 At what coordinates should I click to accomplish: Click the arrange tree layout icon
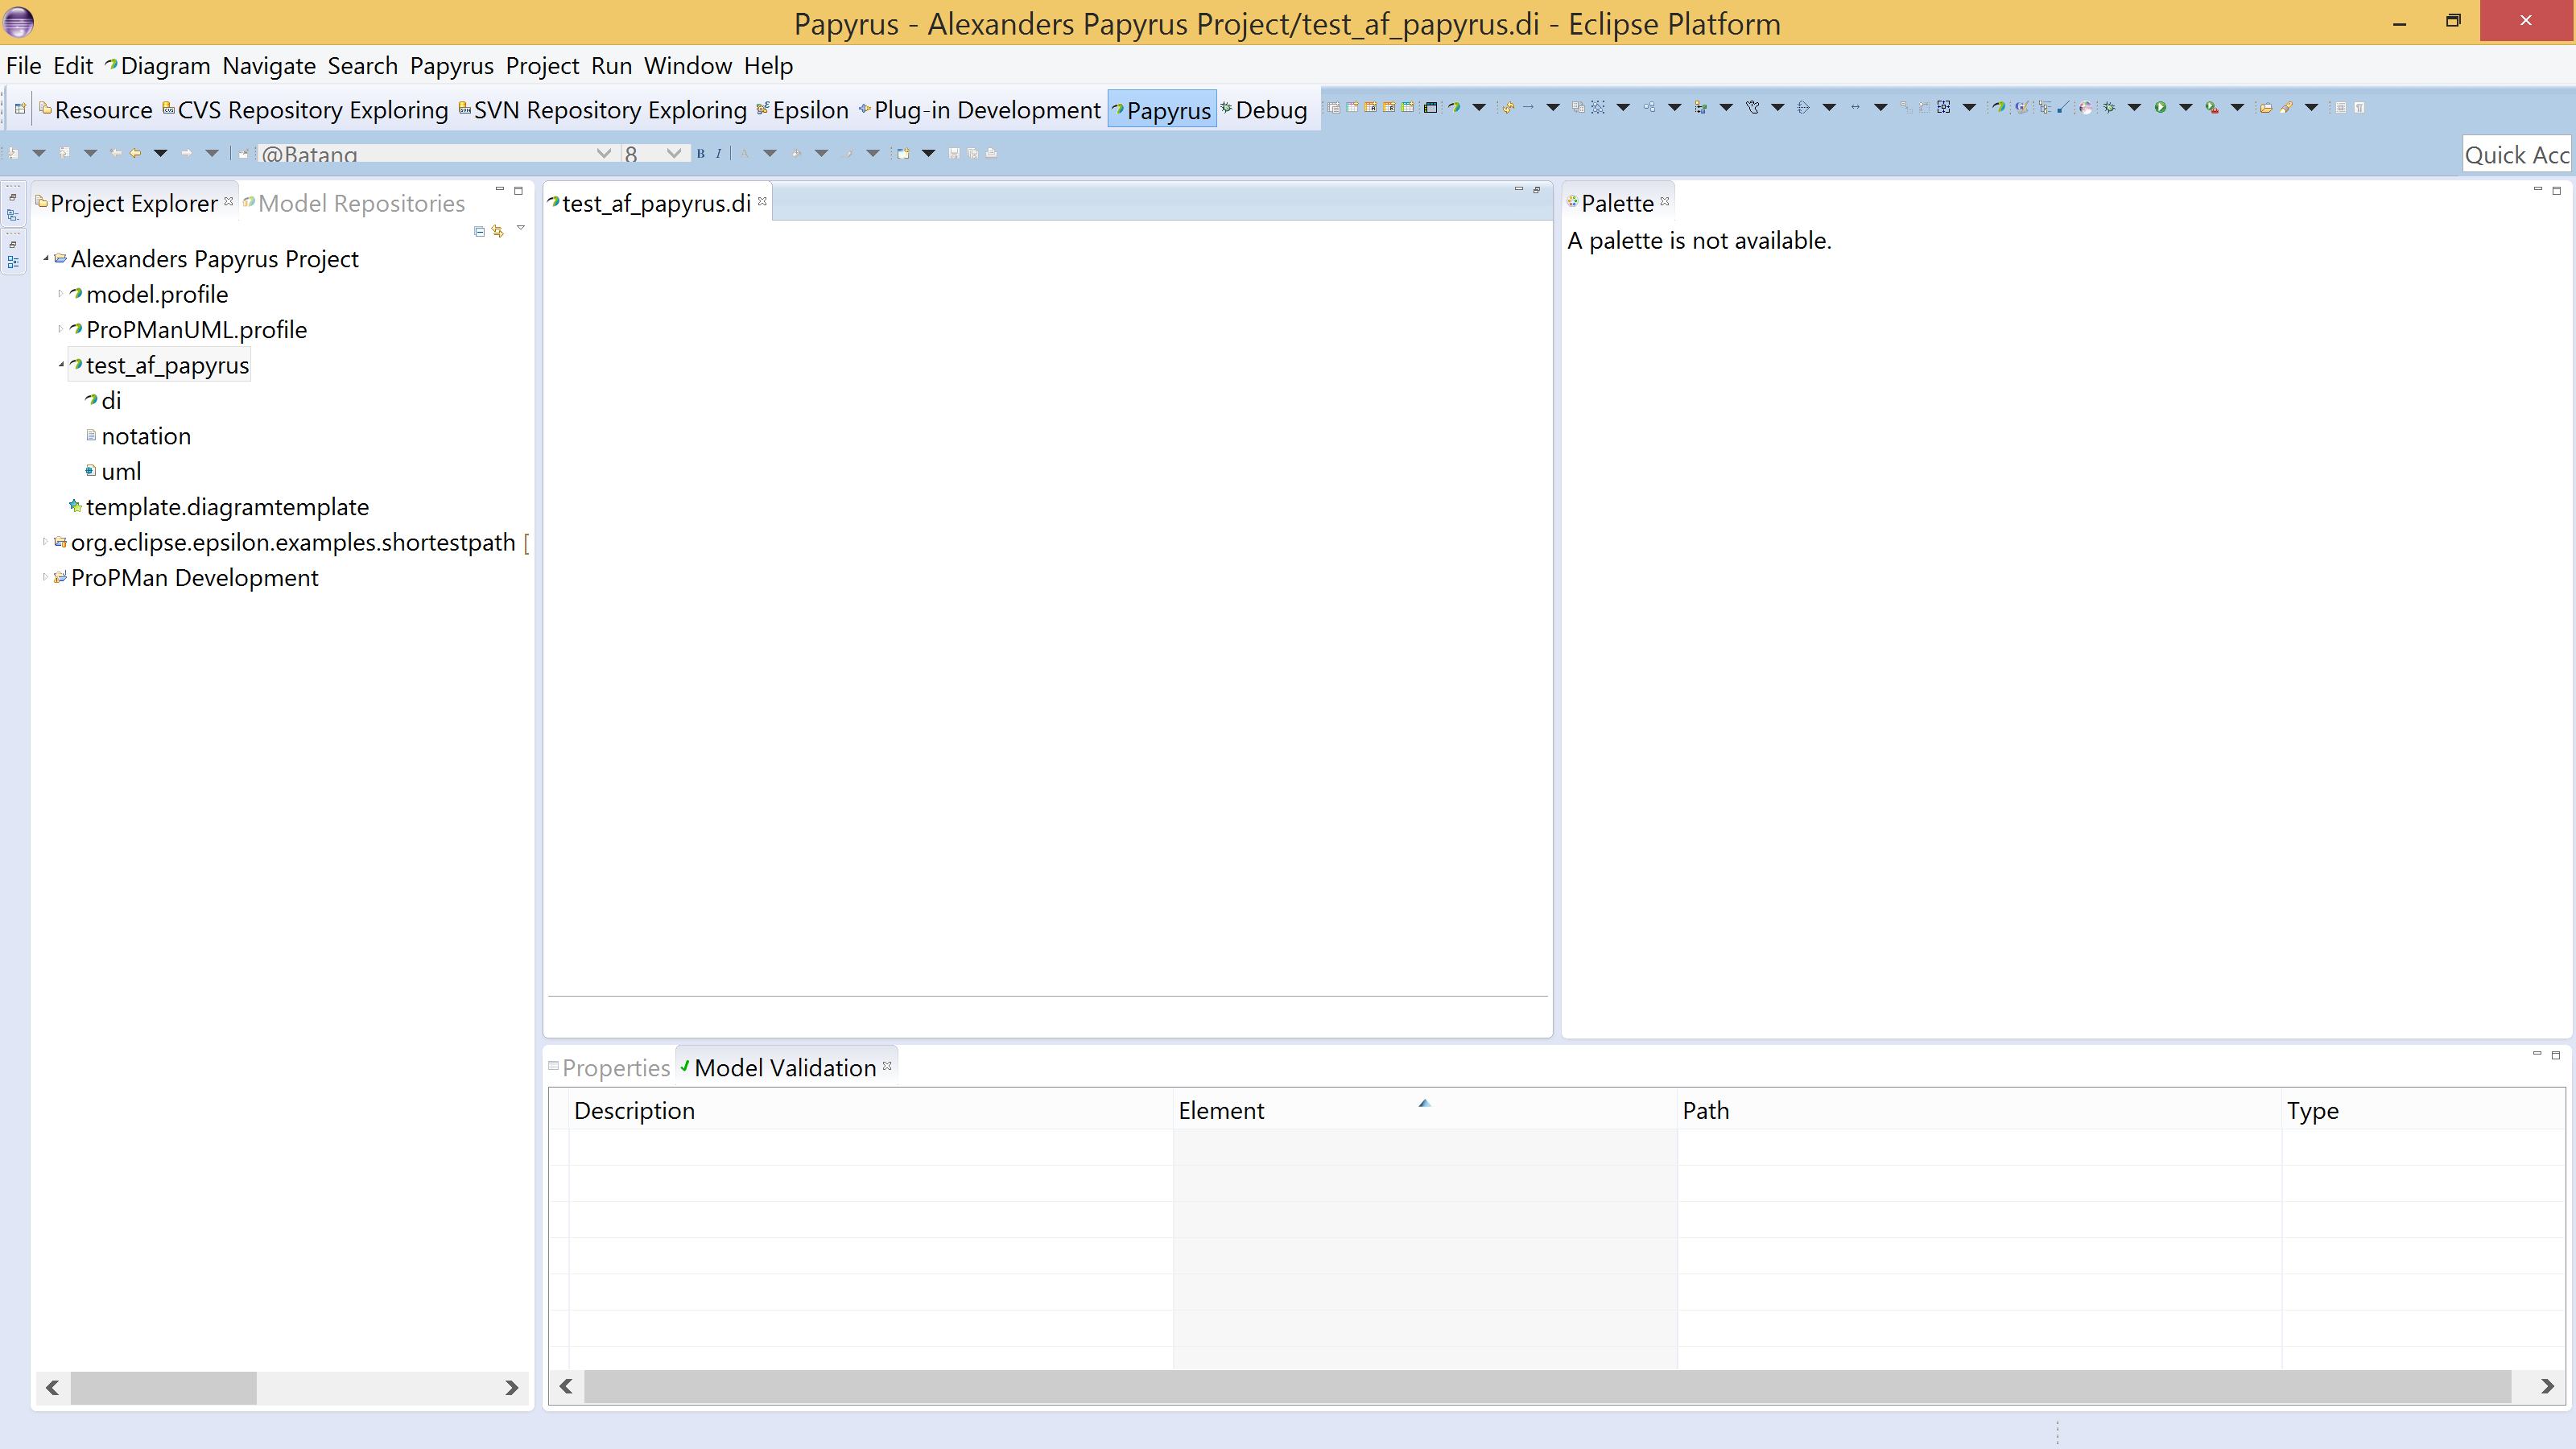point(1700,108)
